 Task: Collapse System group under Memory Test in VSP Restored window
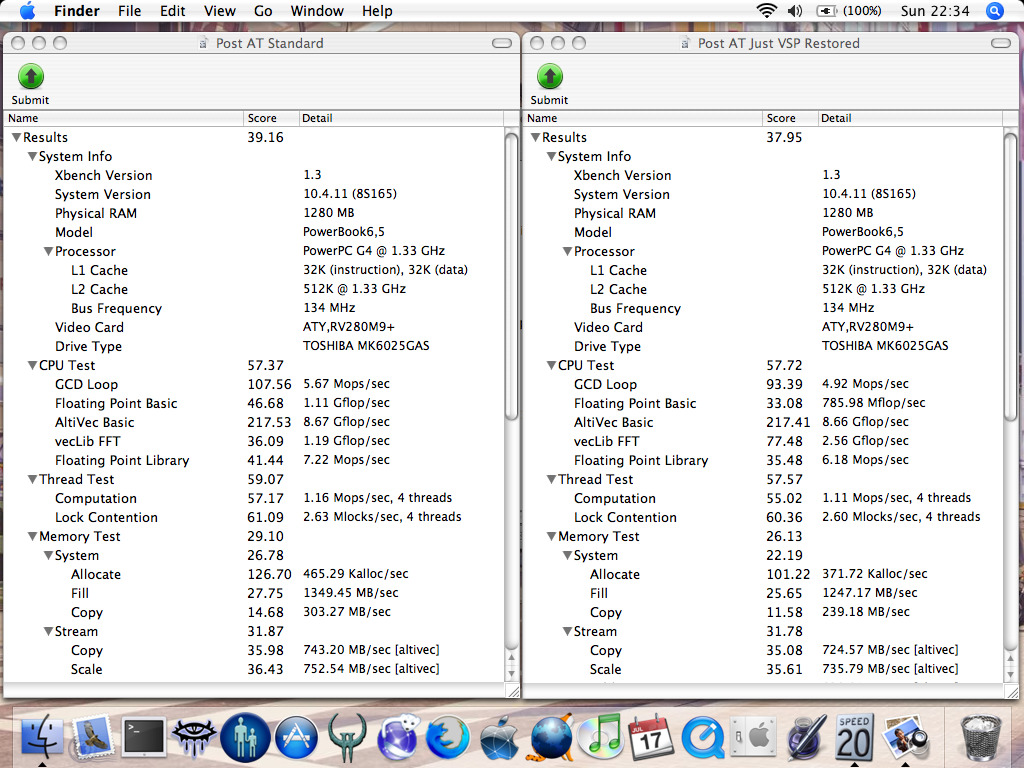pos(568,555)
